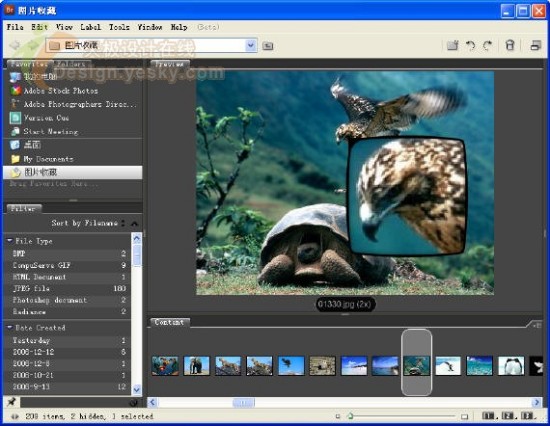Click content scroll right arrow

(x=537, y=402)
